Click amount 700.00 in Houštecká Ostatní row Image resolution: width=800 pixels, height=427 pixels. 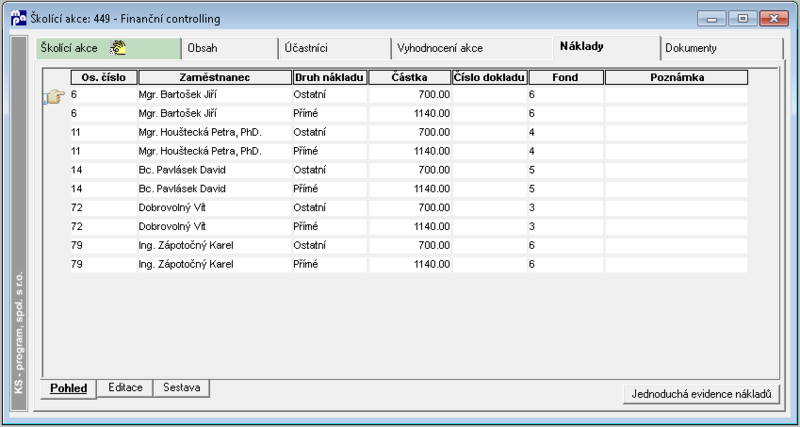[410, 132]
